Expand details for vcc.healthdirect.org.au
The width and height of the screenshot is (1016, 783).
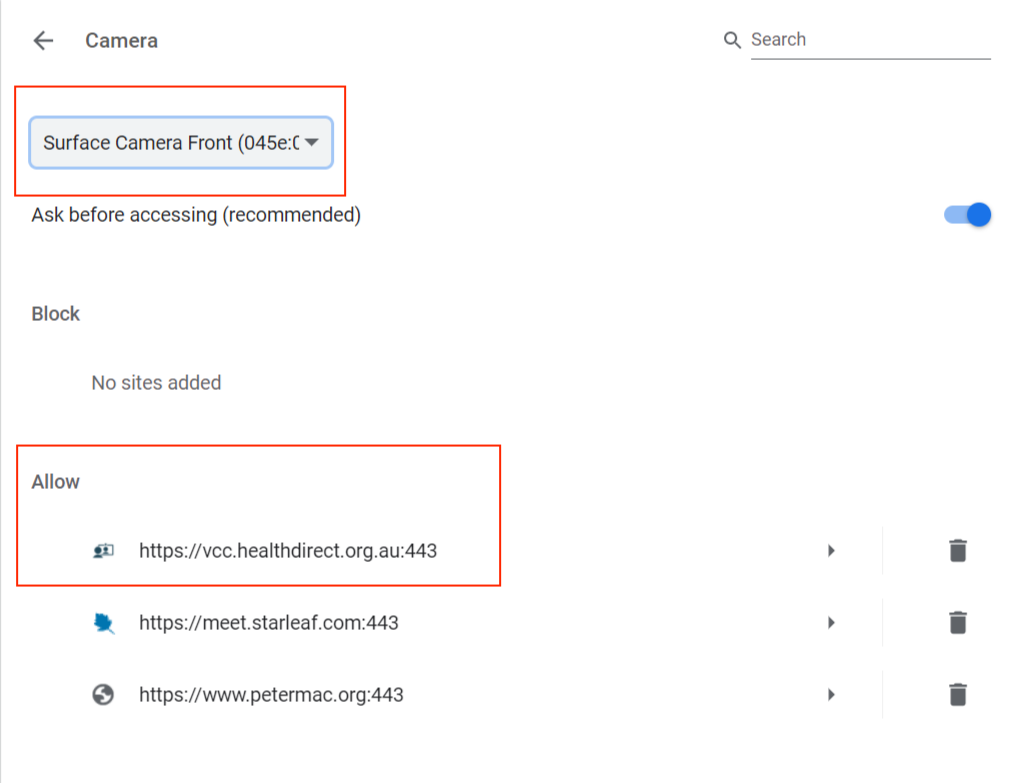tap(831, 550)
